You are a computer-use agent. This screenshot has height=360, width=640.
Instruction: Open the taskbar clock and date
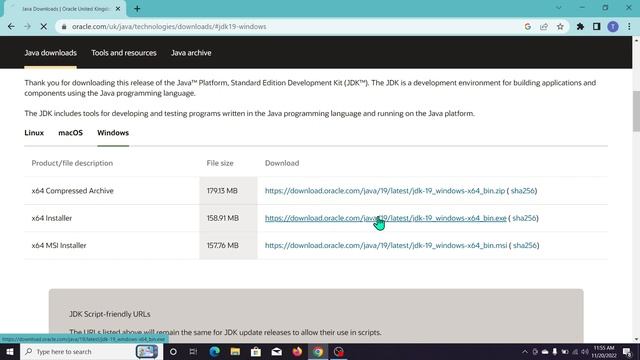604,351
